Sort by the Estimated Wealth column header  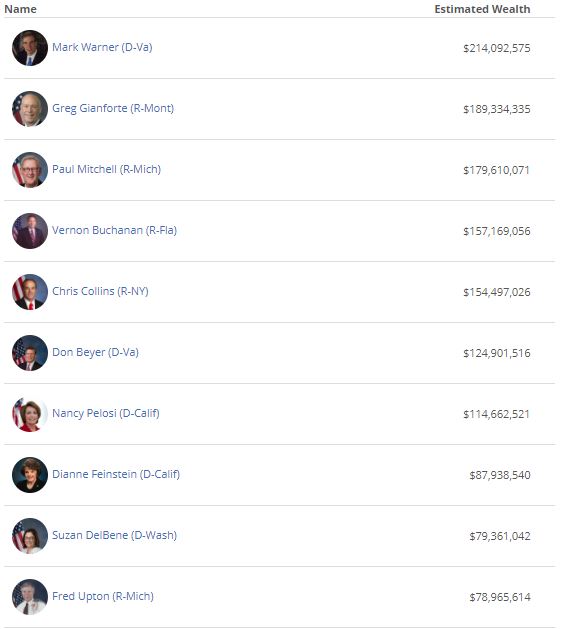482,9
